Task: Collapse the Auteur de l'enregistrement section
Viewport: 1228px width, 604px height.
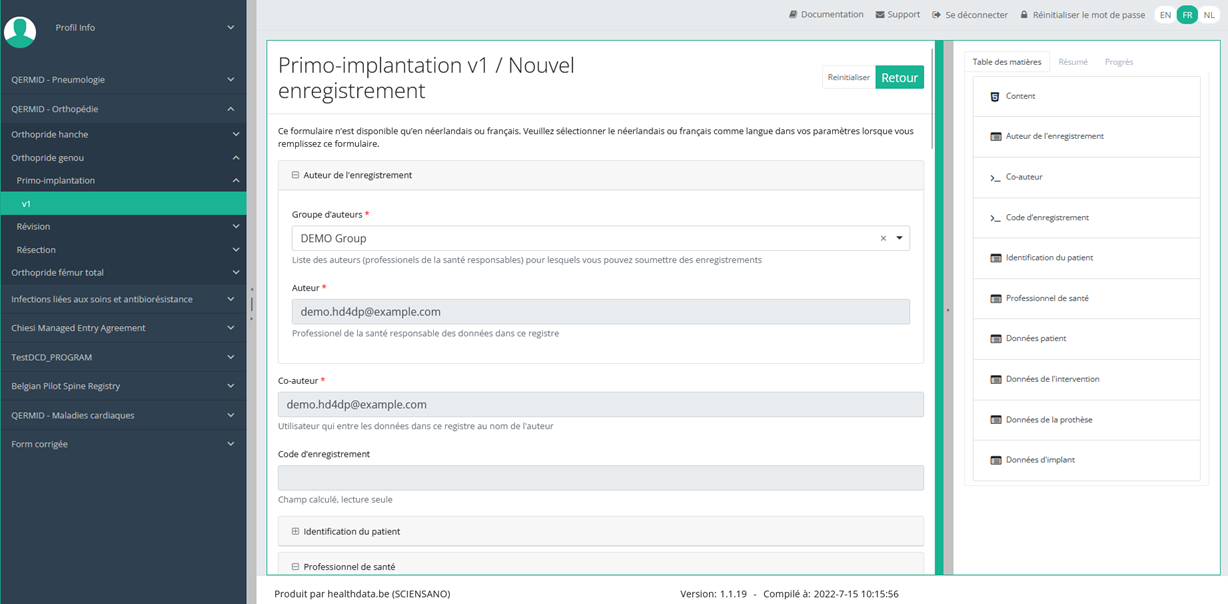Action: point(296,175)
